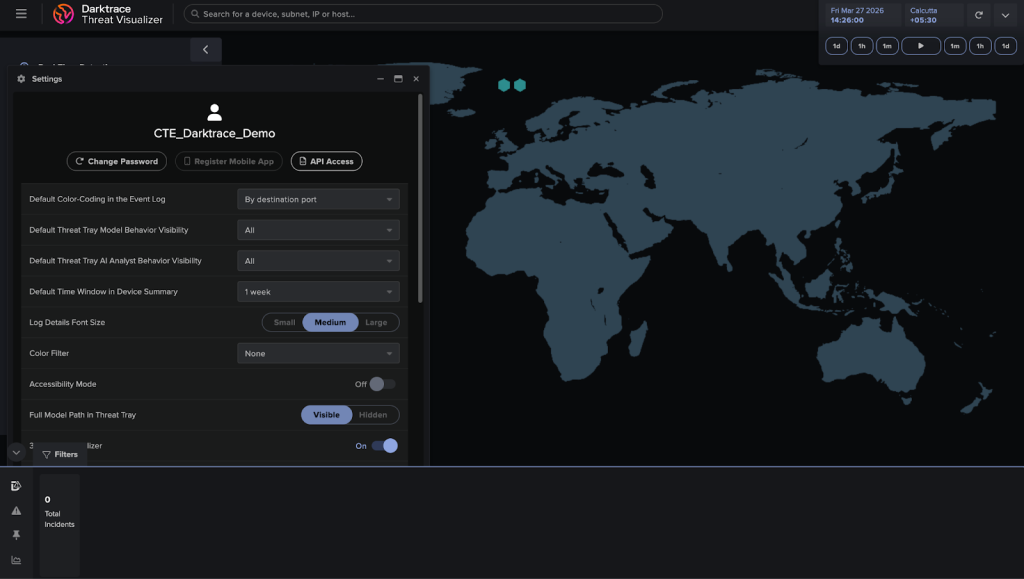Open the hamburger main menu
Screen dimensions: 1024x579
(x=21, y=14)
